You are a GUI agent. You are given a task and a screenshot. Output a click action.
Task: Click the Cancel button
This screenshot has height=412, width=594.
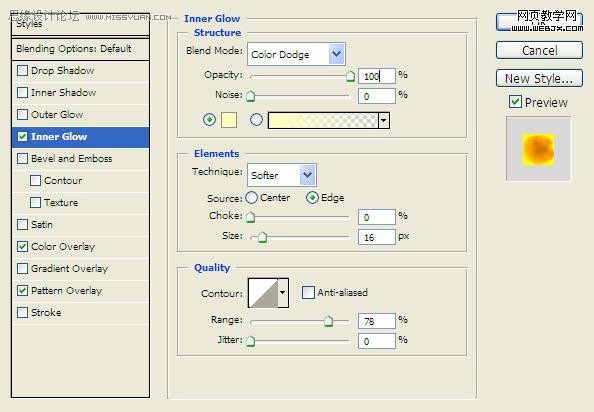pos(539,50)
